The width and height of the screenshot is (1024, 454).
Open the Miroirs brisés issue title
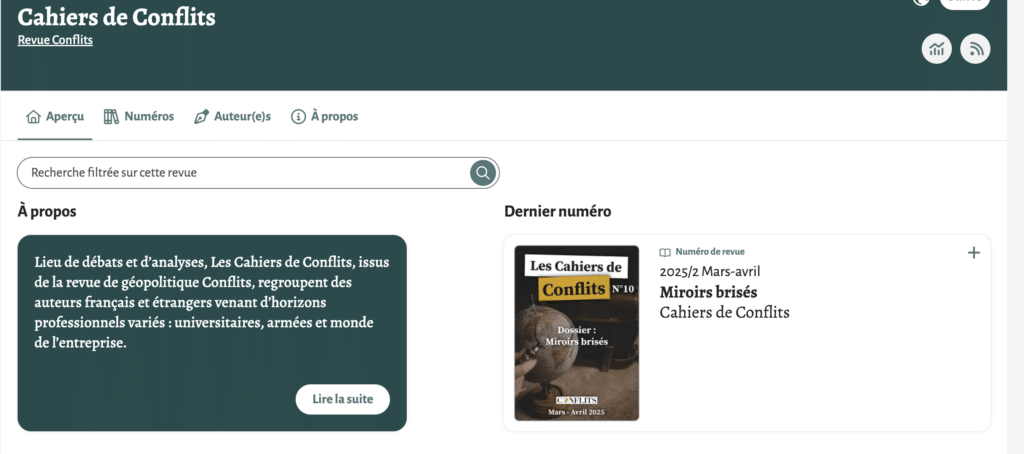(708, 291)
